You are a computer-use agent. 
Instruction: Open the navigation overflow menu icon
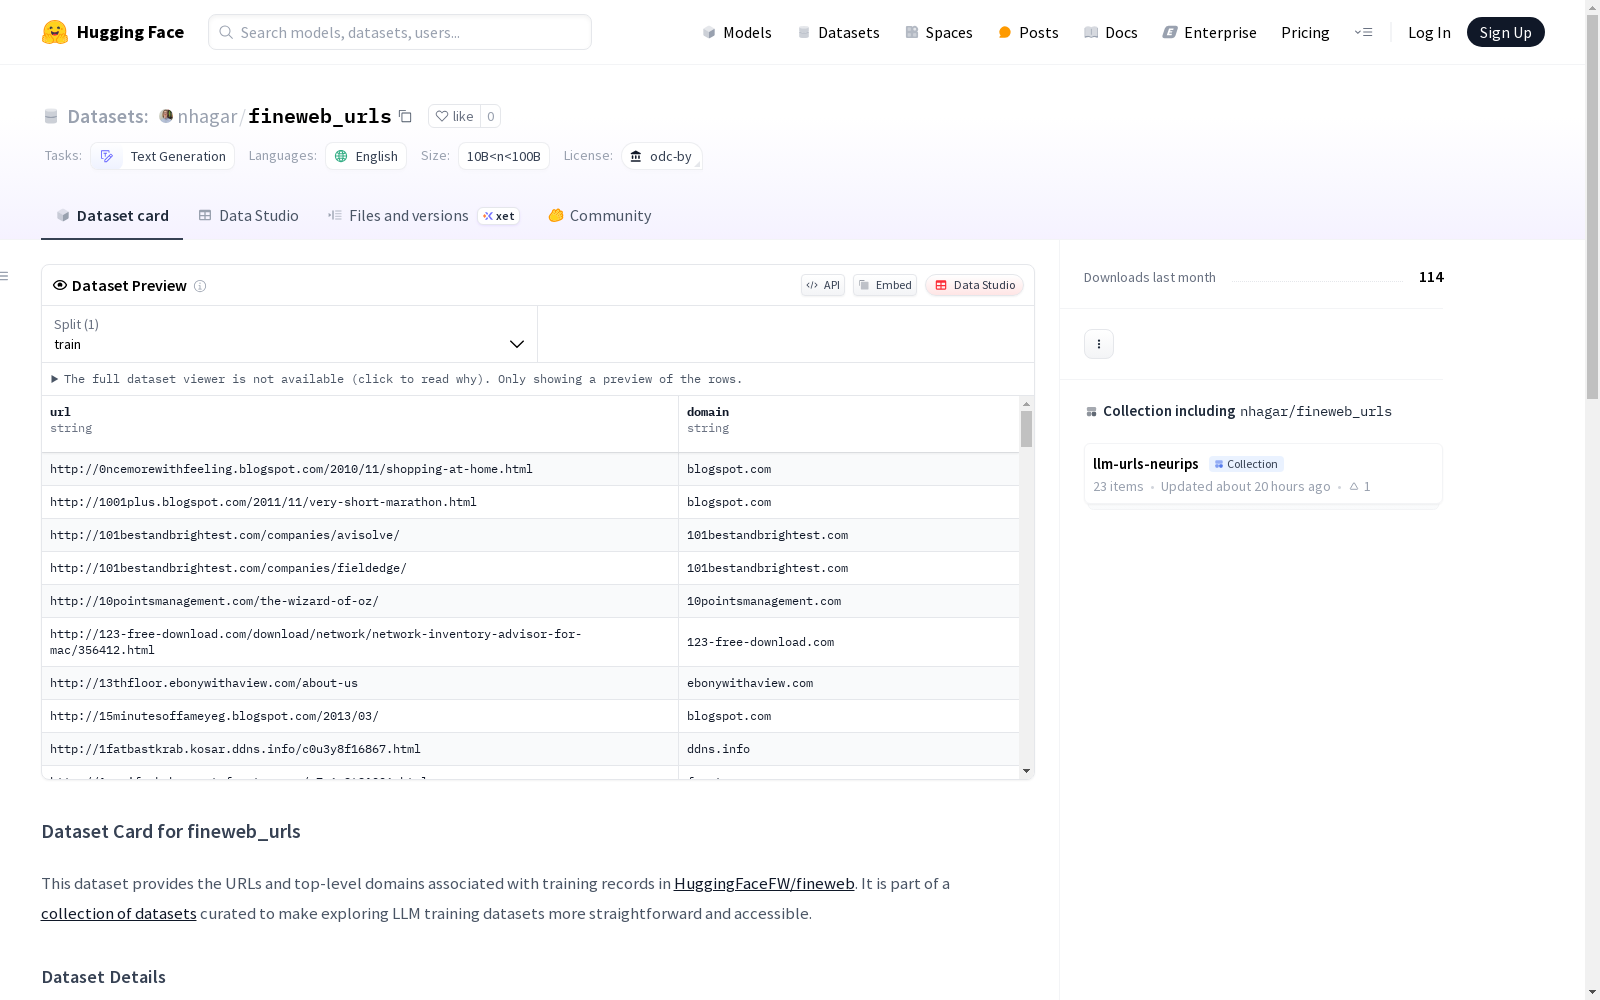pos(1363,32)
